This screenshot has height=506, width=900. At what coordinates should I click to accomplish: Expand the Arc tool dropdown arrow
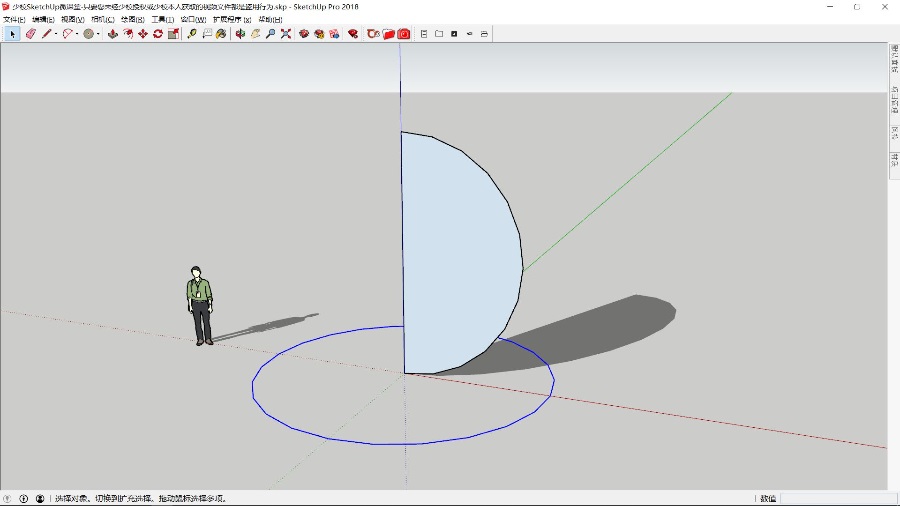click(78, 34)
